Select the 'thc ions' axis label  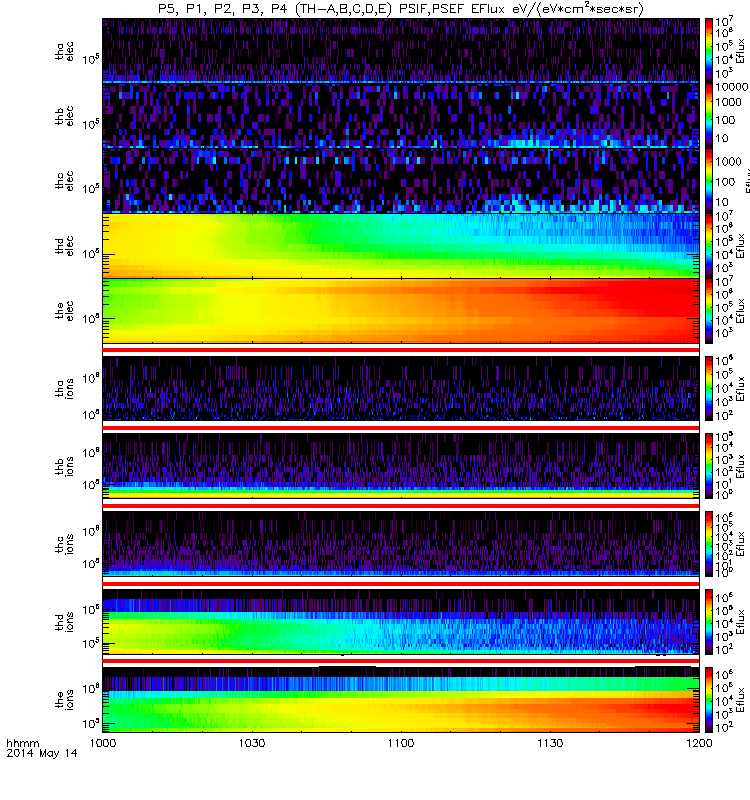[x=64, y=544]
